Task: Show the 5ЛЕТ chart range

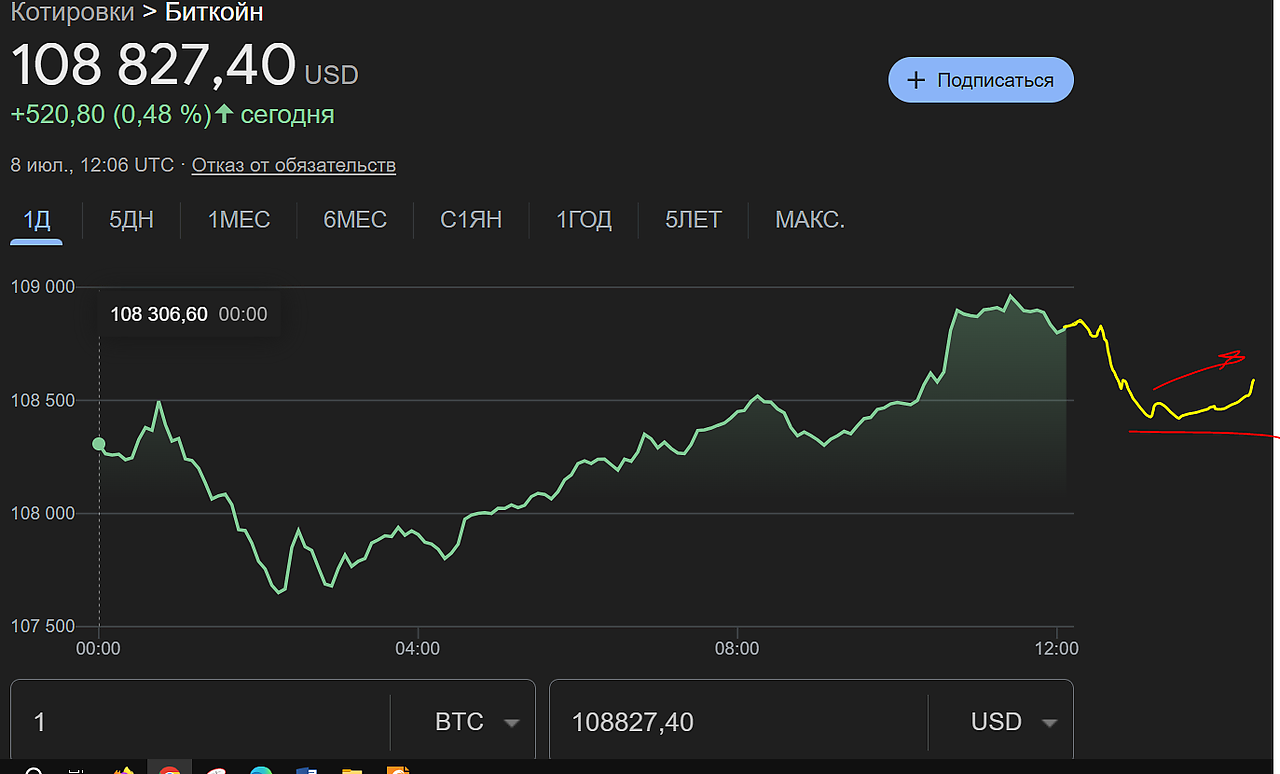Action: [693, 219]
